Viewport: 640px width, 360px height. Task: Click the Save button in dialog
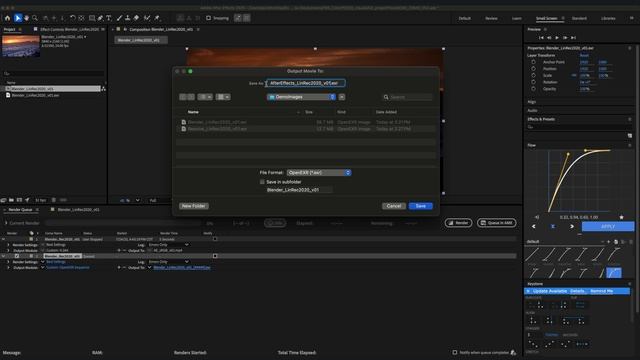[420, 206]
